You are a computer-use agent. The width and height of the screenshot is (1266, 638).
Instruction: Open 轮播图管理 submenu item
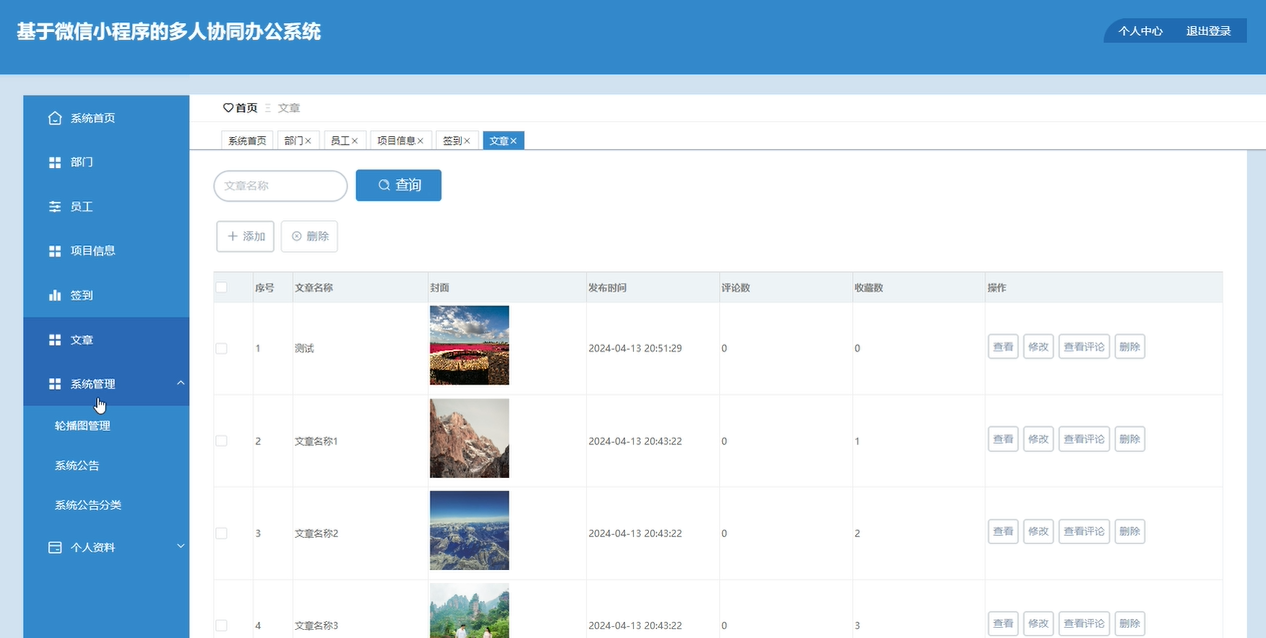pyautogui.click(x=106, y=426)
